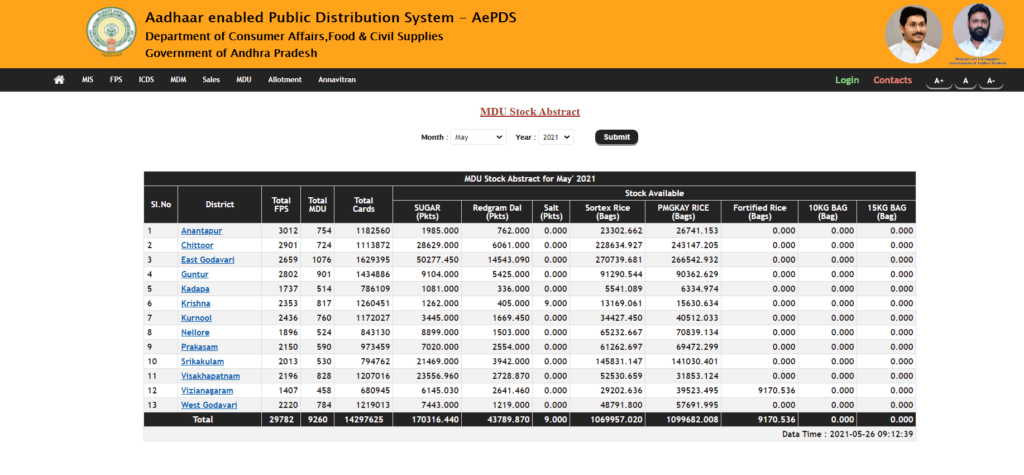Click the Data Time 2021-05-26 09:12:39 stamp
Screen dimensions: 1024x475
coord(847,434)
